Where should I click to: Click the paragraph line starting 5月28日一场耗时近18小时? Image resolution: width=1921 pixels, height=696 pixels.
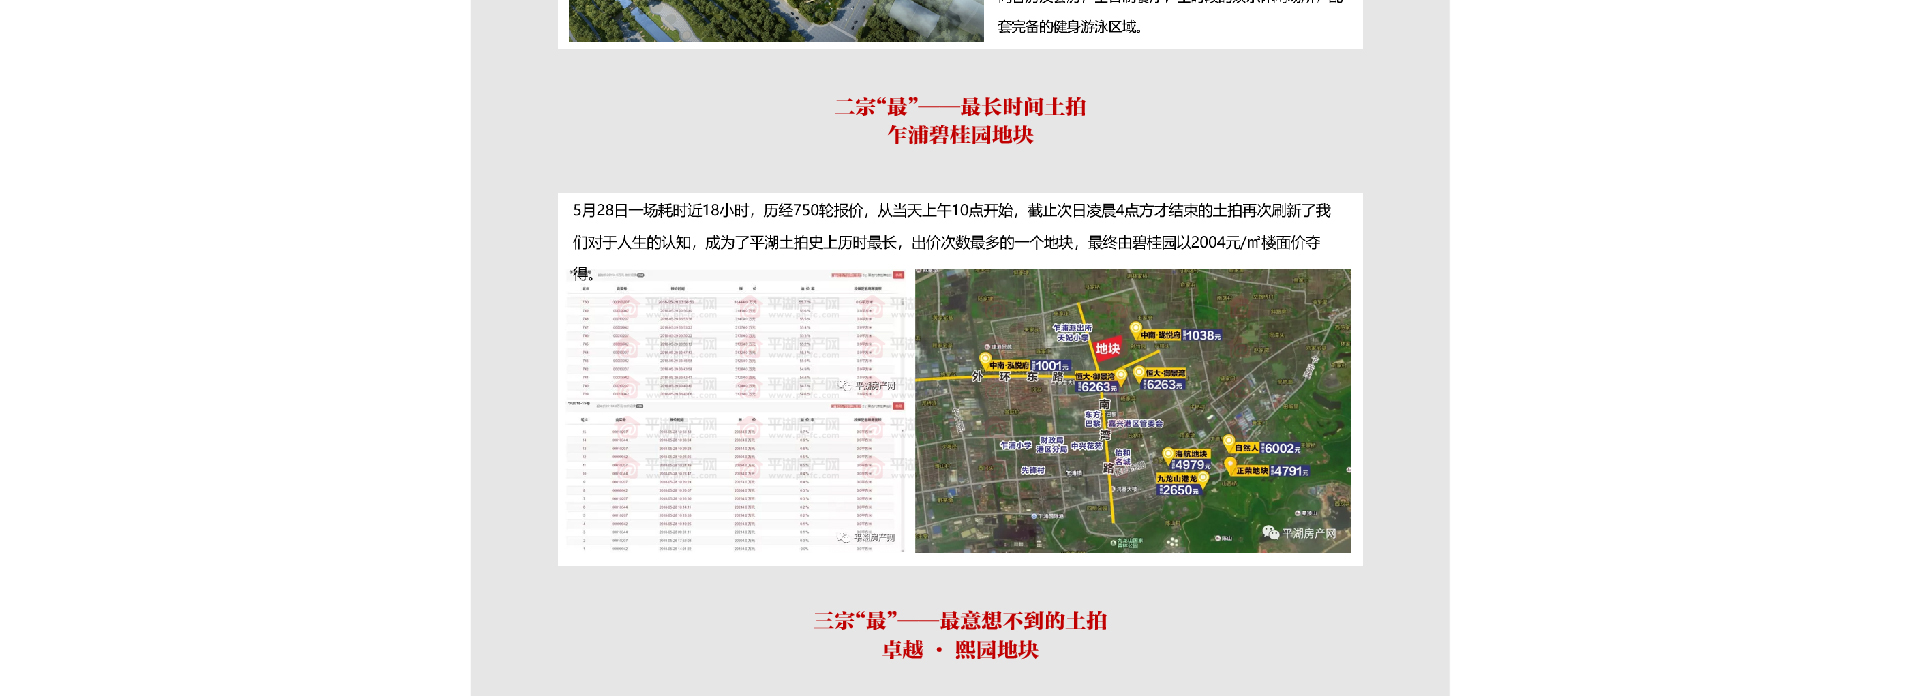951,211
